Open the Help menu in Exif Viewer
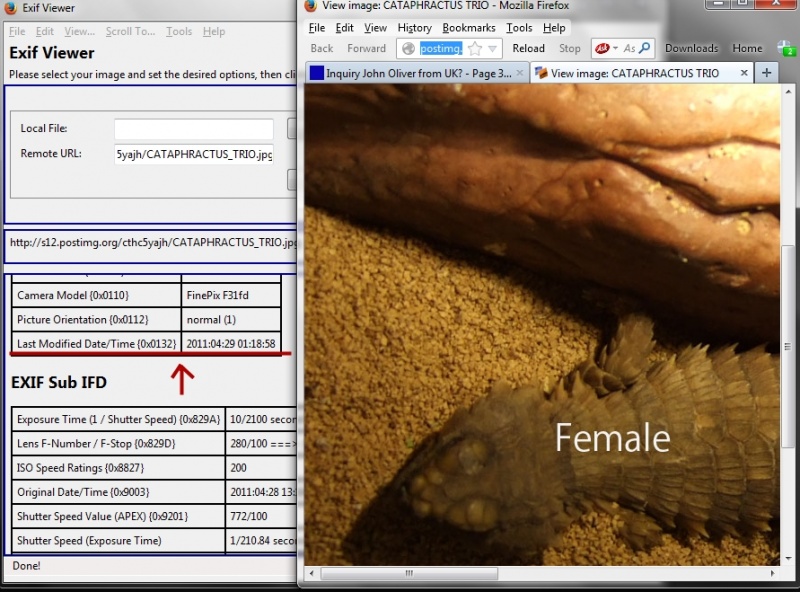Viewport: 800px width, 592px height. click(214, 32)
